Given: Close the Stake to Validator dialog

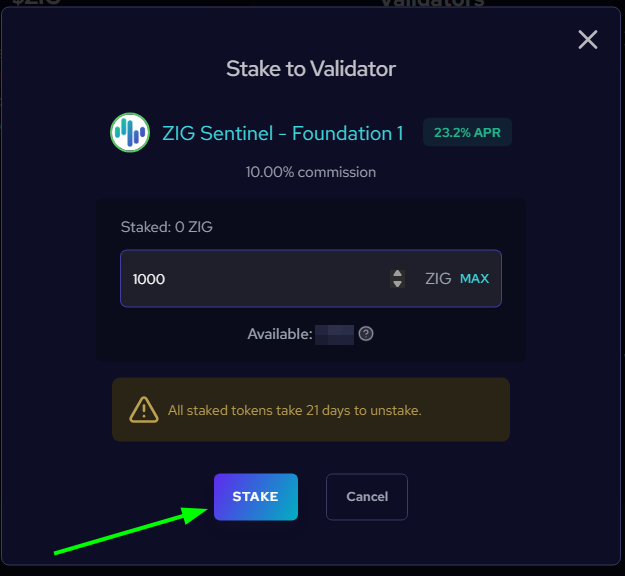Looking at the screenshot, I should [588, 40].
